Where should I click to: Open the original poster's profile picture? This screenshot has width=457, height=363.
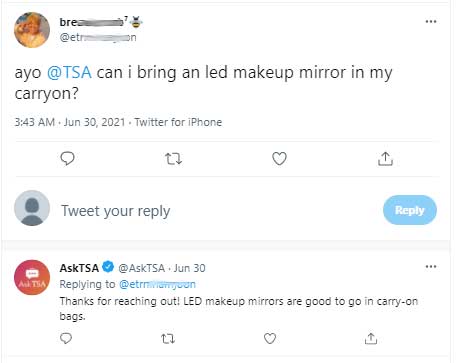pos(32,30)
